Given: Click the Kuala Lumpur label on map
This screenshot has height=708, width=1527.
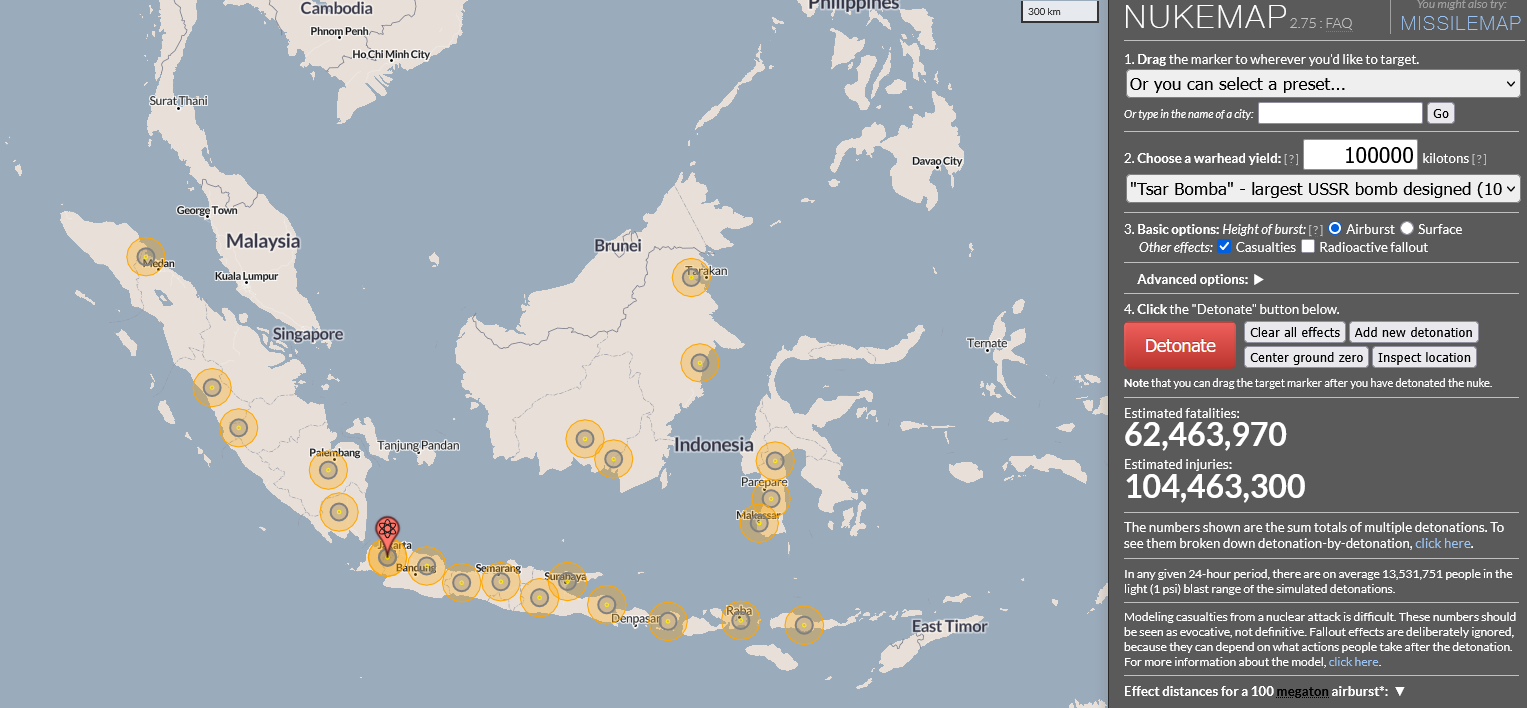Looking at the screenshot, I should coord(246,276).
